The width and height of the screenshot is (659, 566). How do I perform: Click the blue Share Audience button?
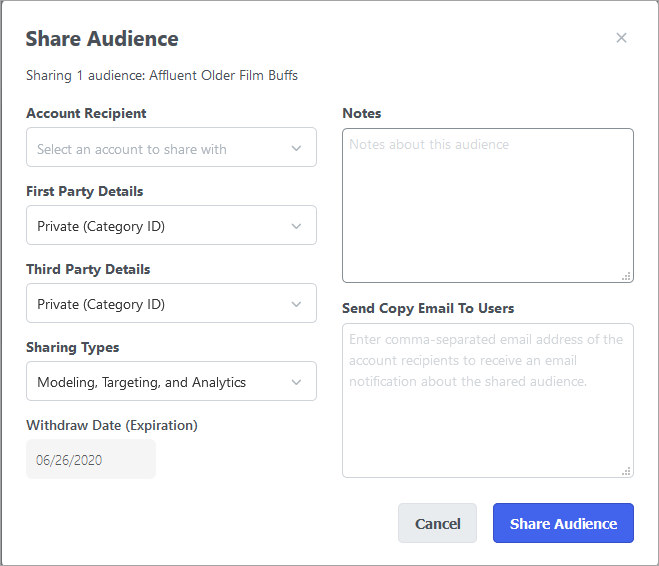563,523
